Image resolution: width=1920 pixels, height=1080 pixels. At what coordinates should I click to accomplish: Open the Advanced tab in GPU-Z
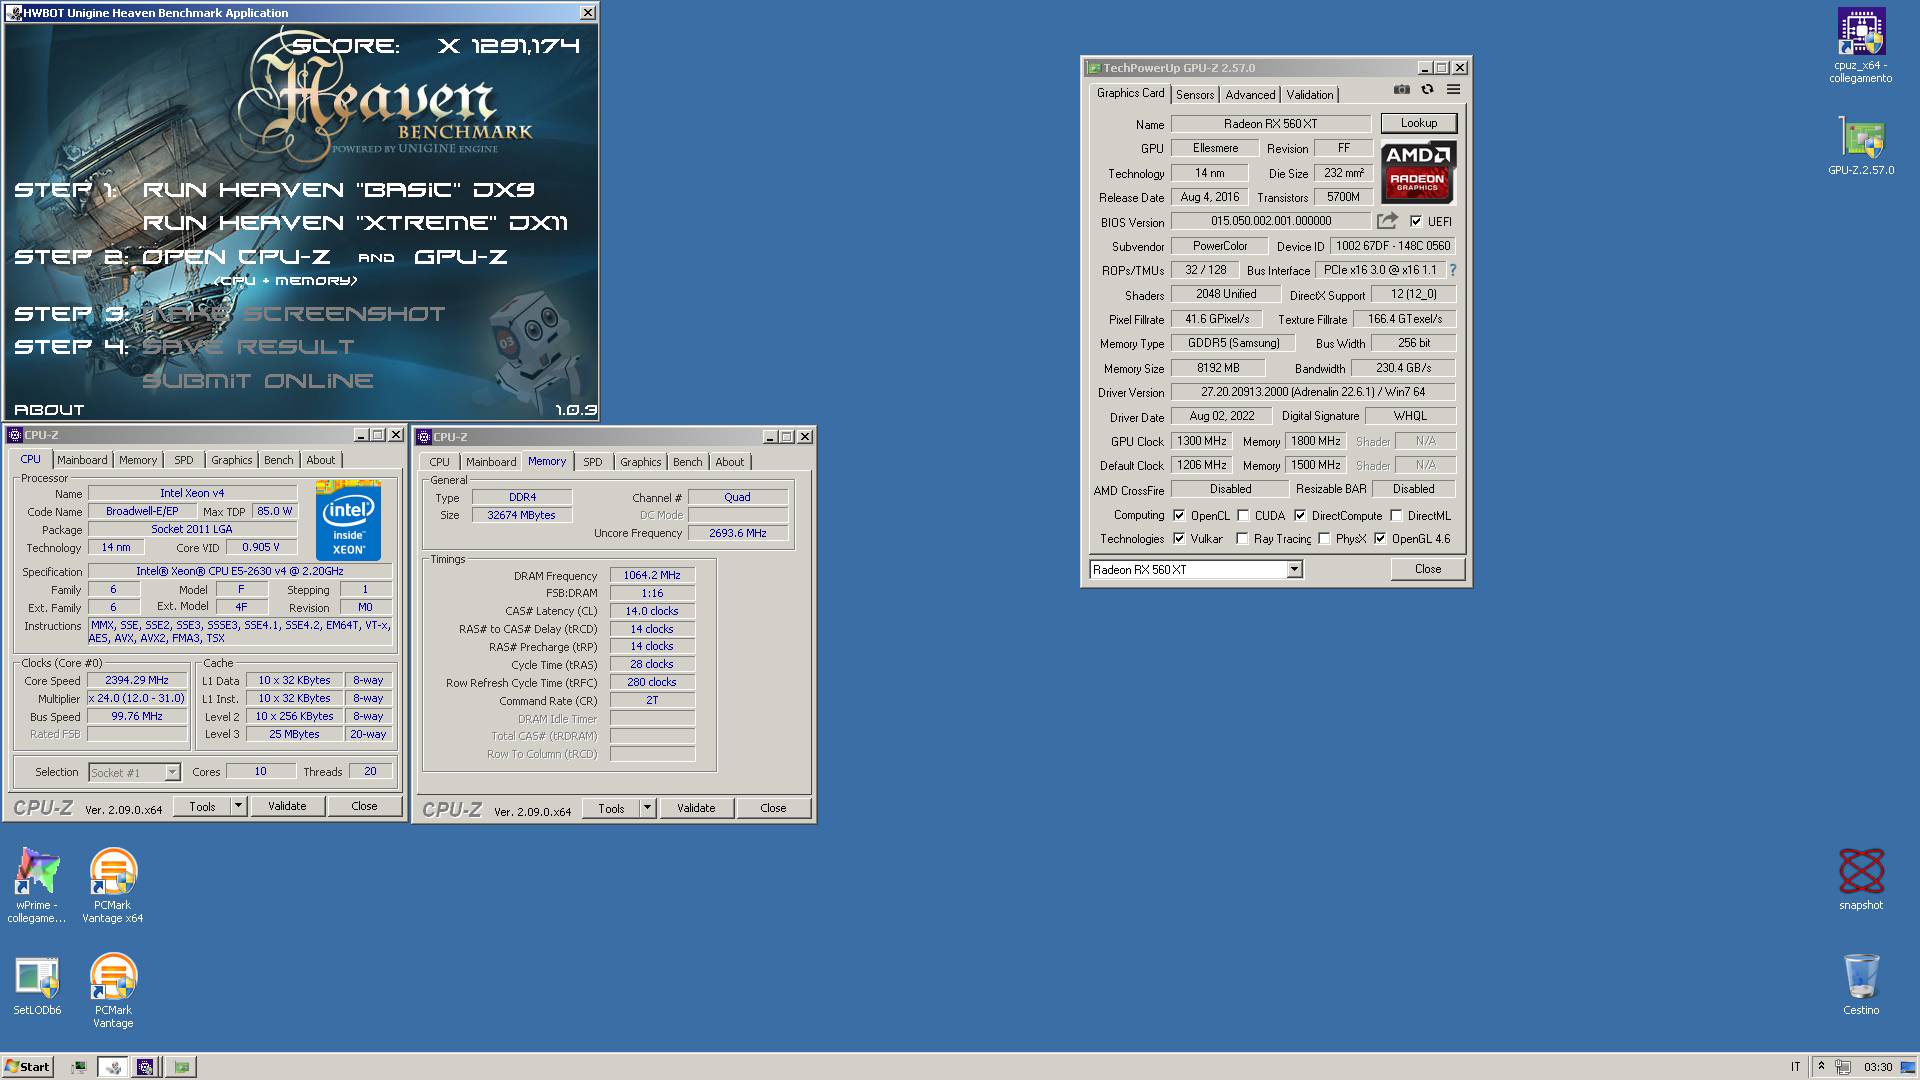(x=1250, y=95)
